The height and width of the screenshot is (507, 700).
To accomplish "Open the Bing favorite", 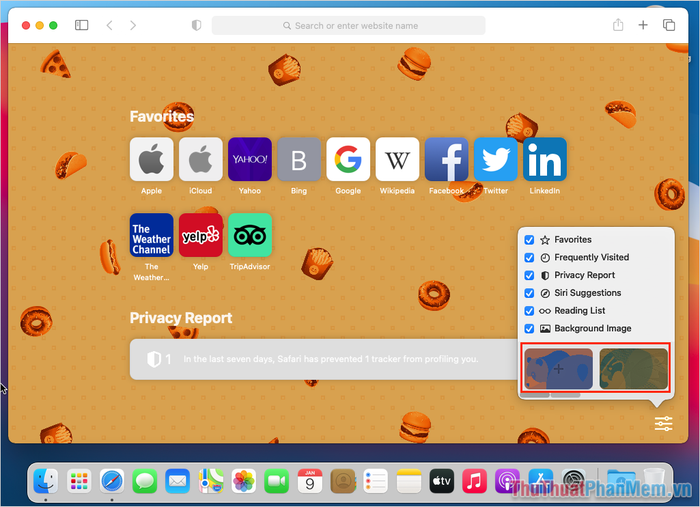I will [299, 159].
